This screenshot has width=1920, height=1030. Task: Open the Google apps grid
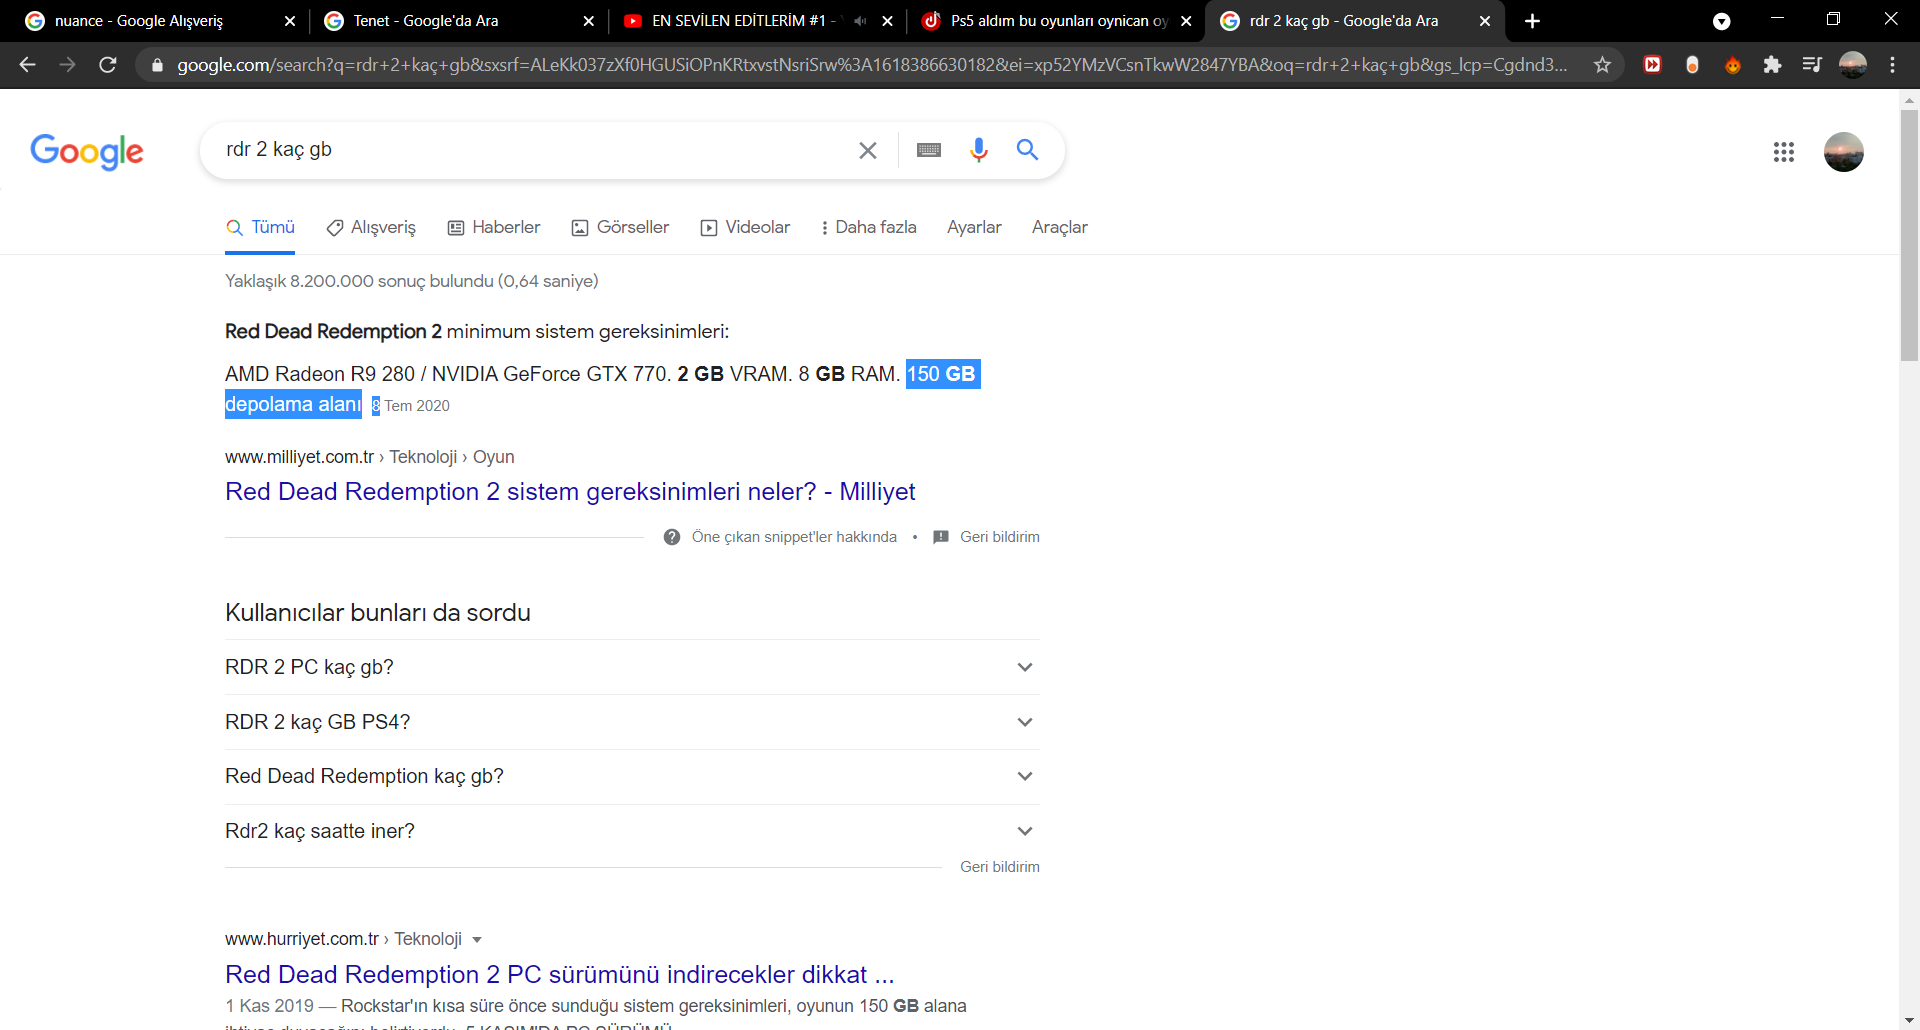point(1784,152)
